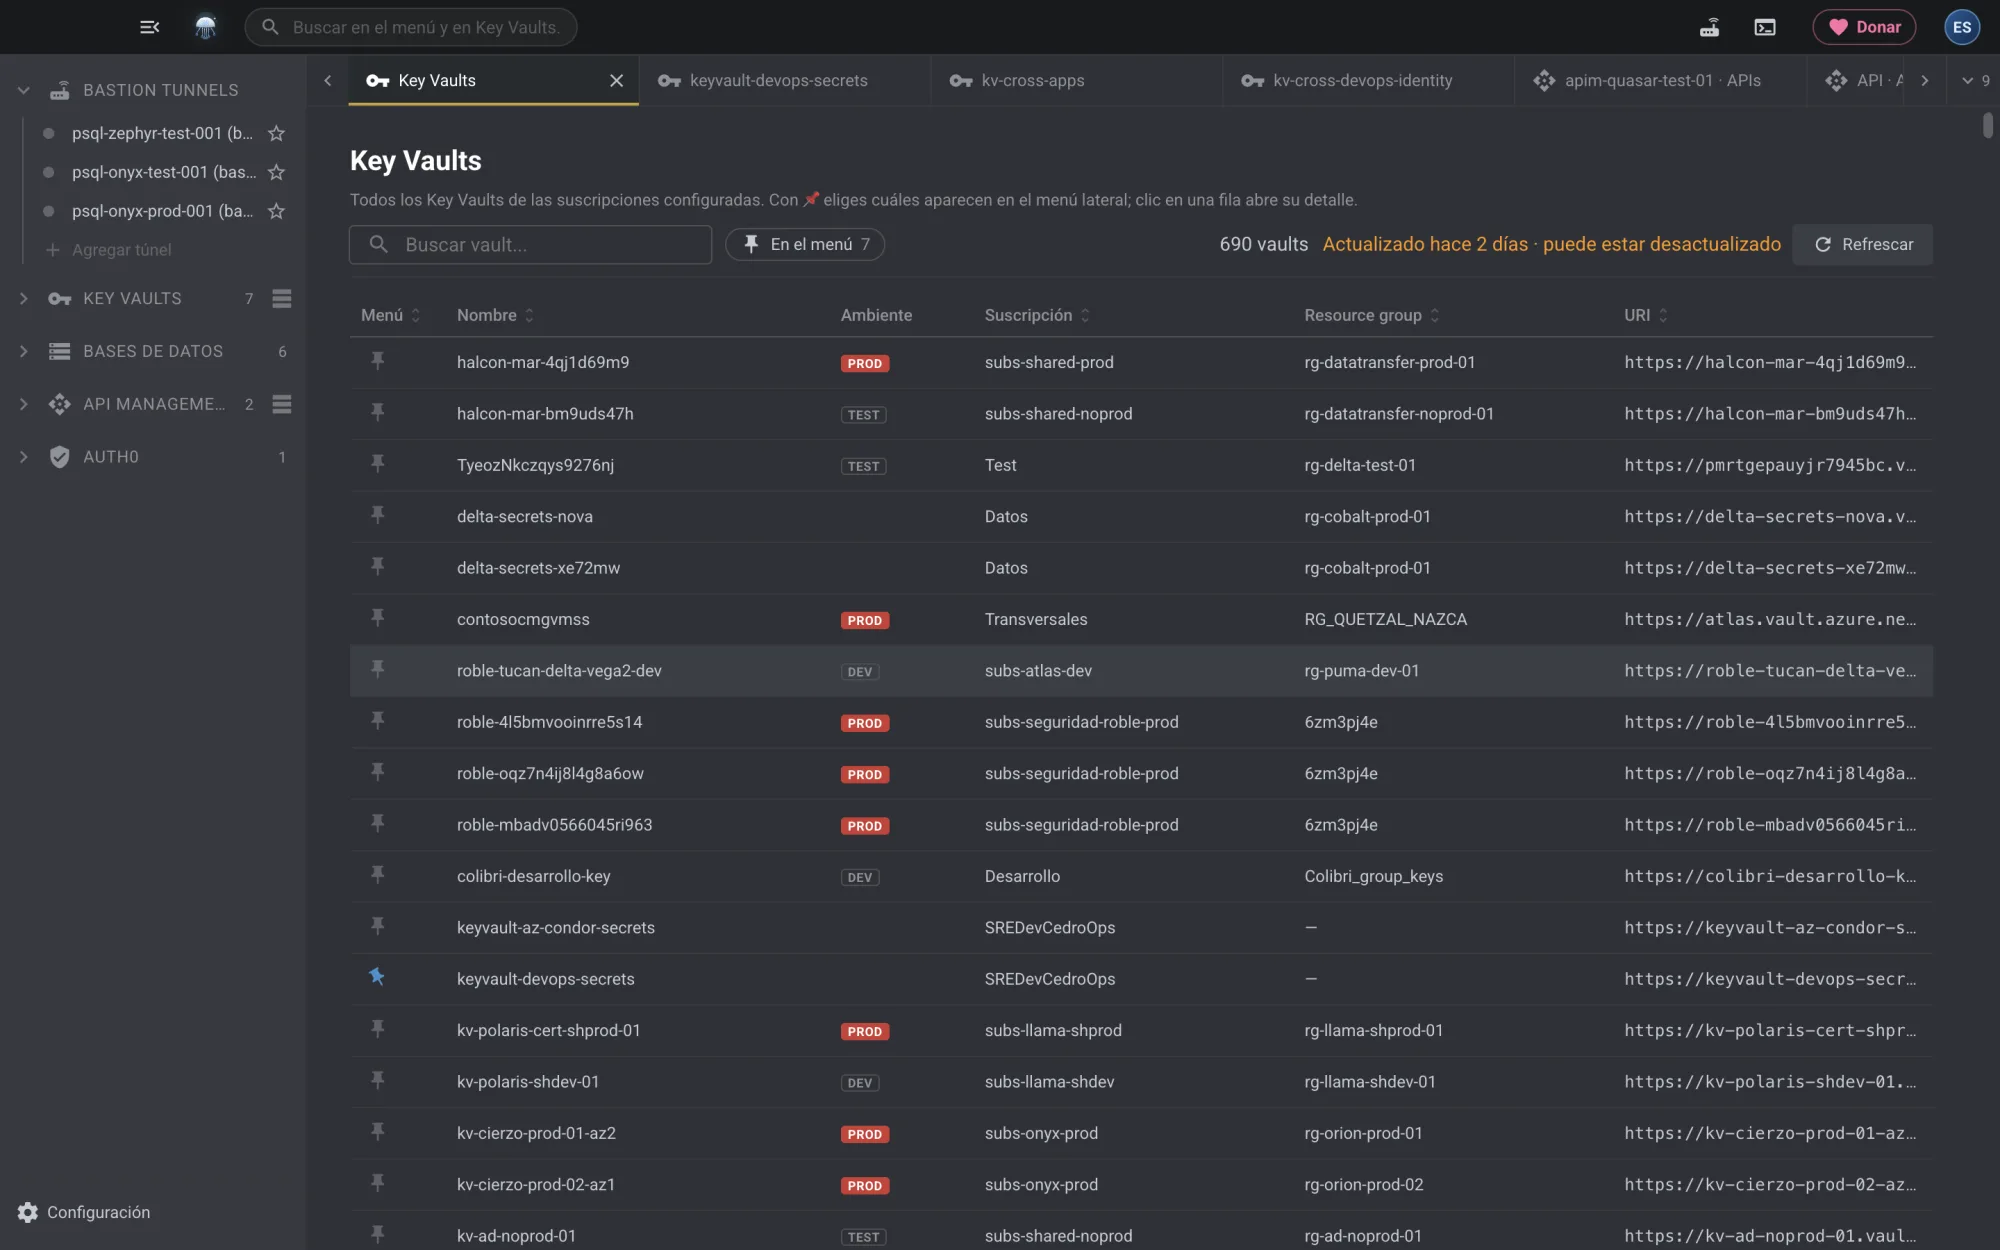Pin roble-tucan-delta-vega2-dev to the menu
Screen dimensions: 2000x1250
(378, 669)
